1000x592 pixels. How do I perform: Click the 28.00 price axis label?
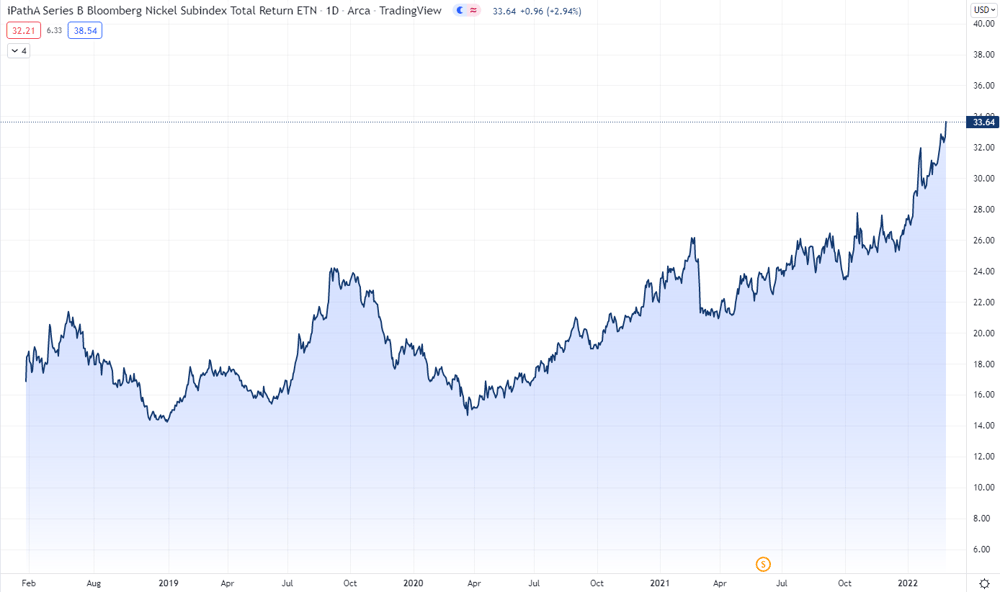coord(983,209)
